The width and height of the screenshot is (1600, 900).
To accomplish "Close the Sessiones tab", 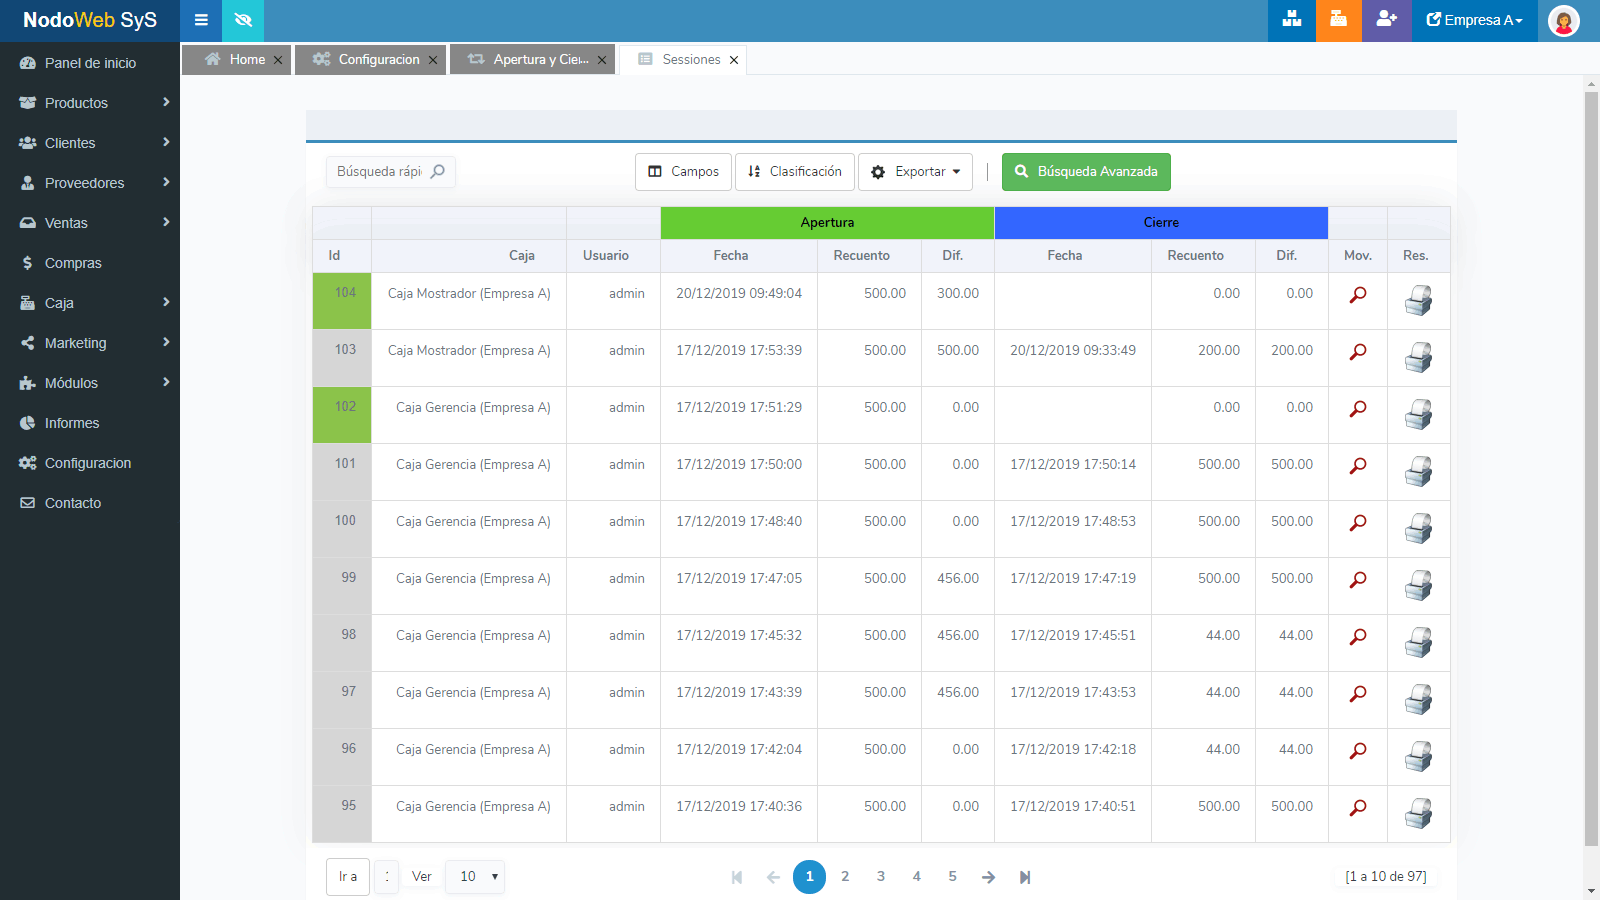I will tap(734, 60).
